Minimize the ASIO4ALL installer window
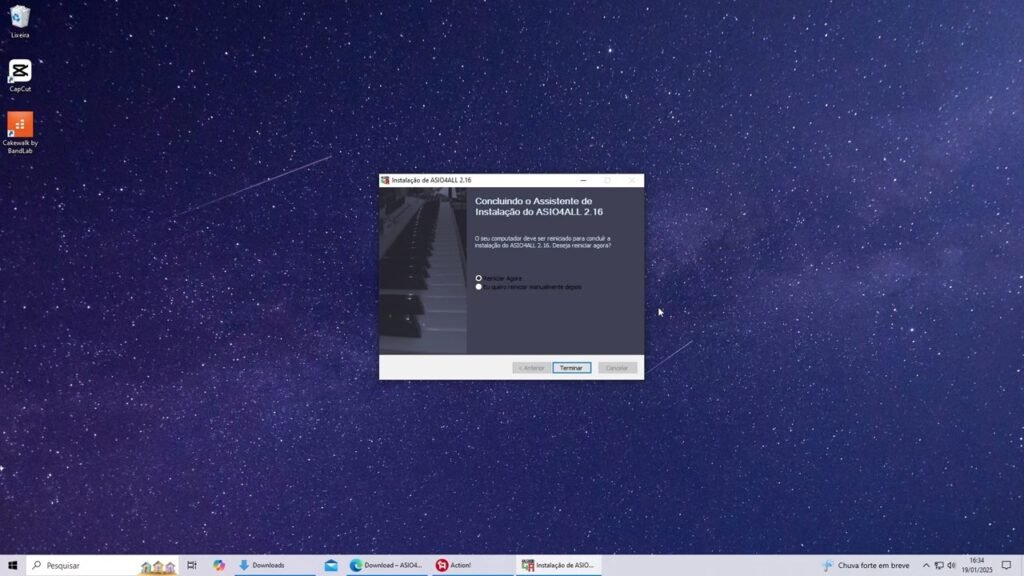This screenshot has width=1024, height=576. pos(583,180)
